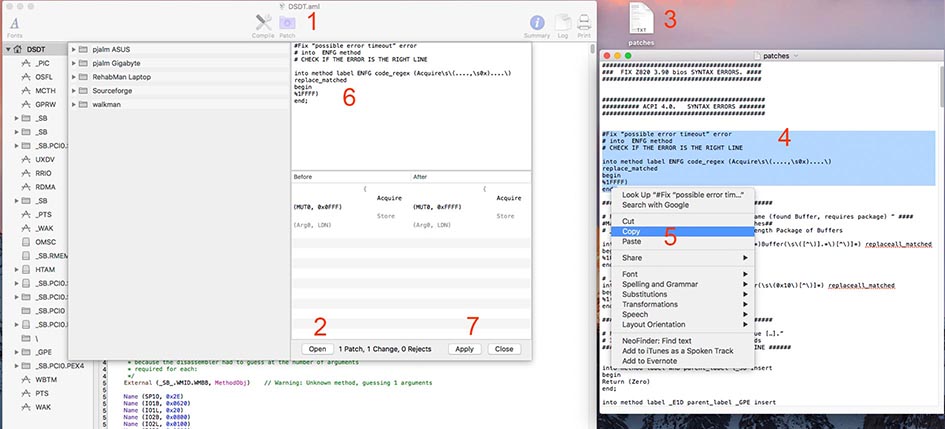Select the UXDV method in sidebar
945x429 pixels.
[x=45, y=159]
